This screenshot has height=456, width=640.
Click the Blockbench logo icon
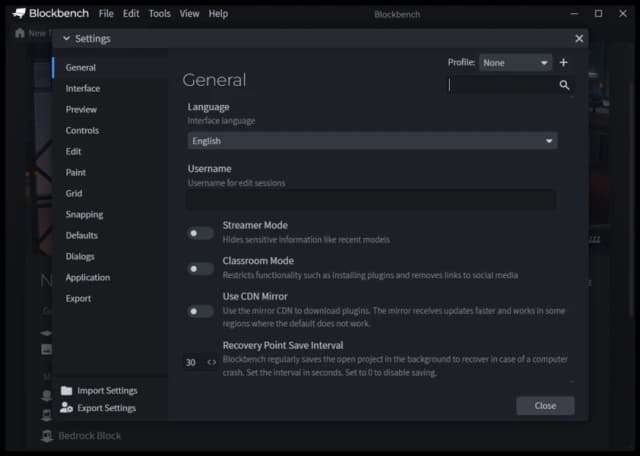pos(19,13)
